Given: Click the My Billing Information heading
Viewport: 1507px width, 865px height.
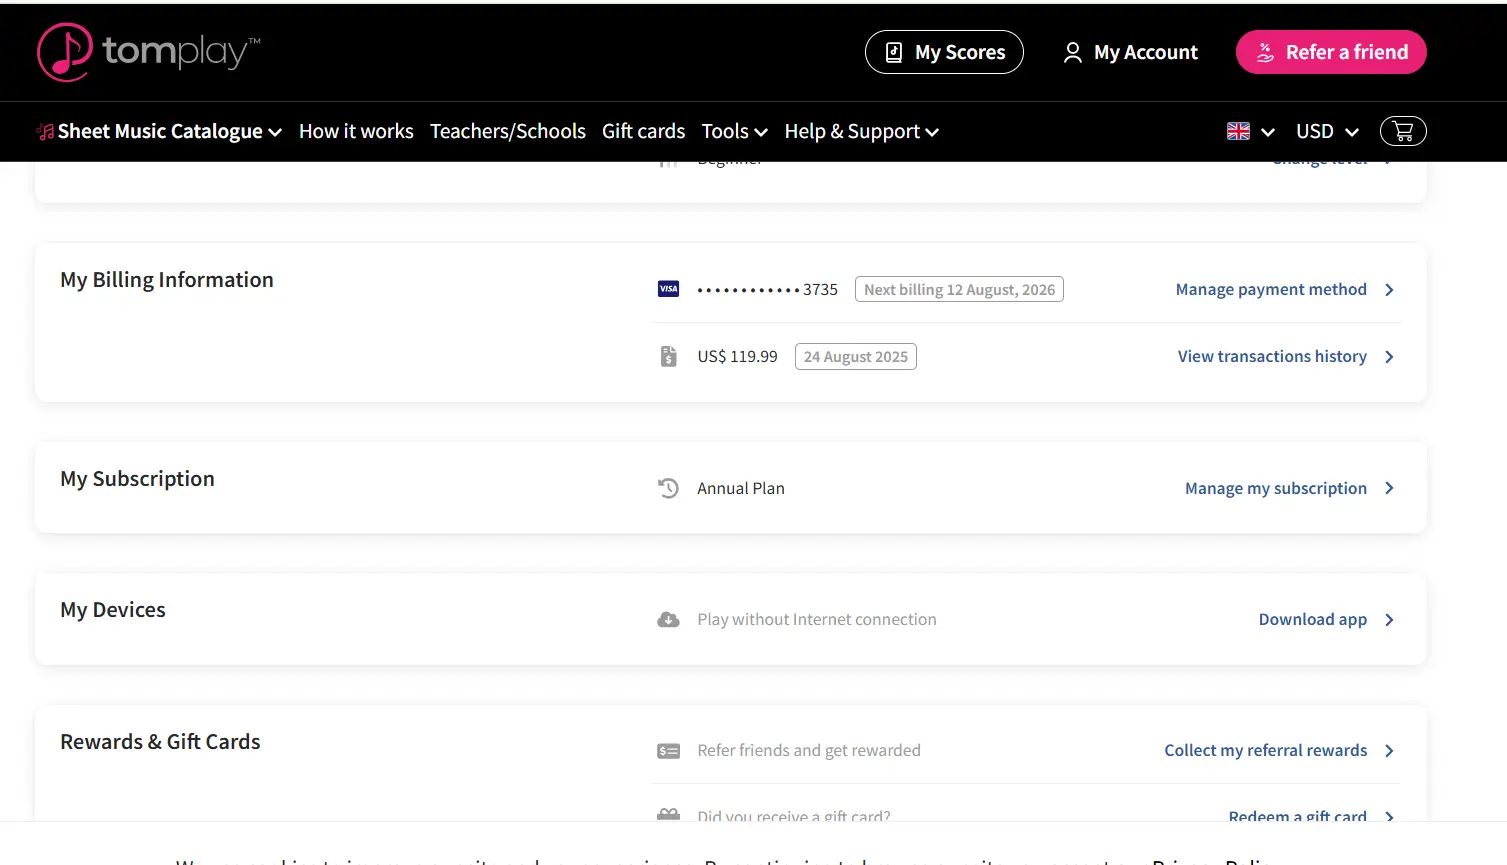Looking at the screenshot, I should pyautogui.click(x=167, y=280).
